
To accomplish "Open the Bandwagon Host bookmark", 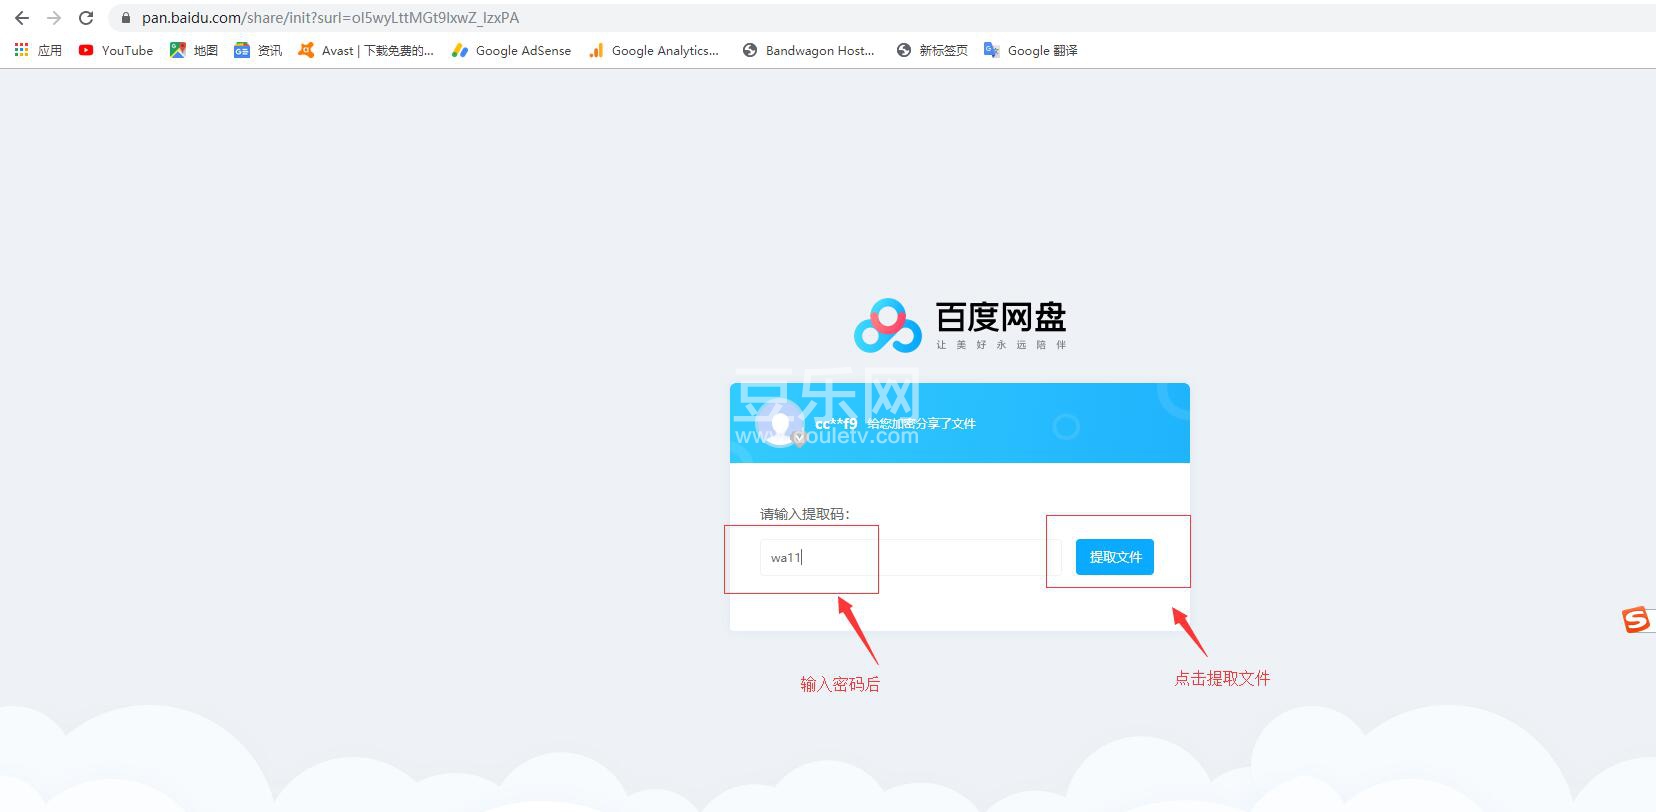I will [x=808, y=50].
